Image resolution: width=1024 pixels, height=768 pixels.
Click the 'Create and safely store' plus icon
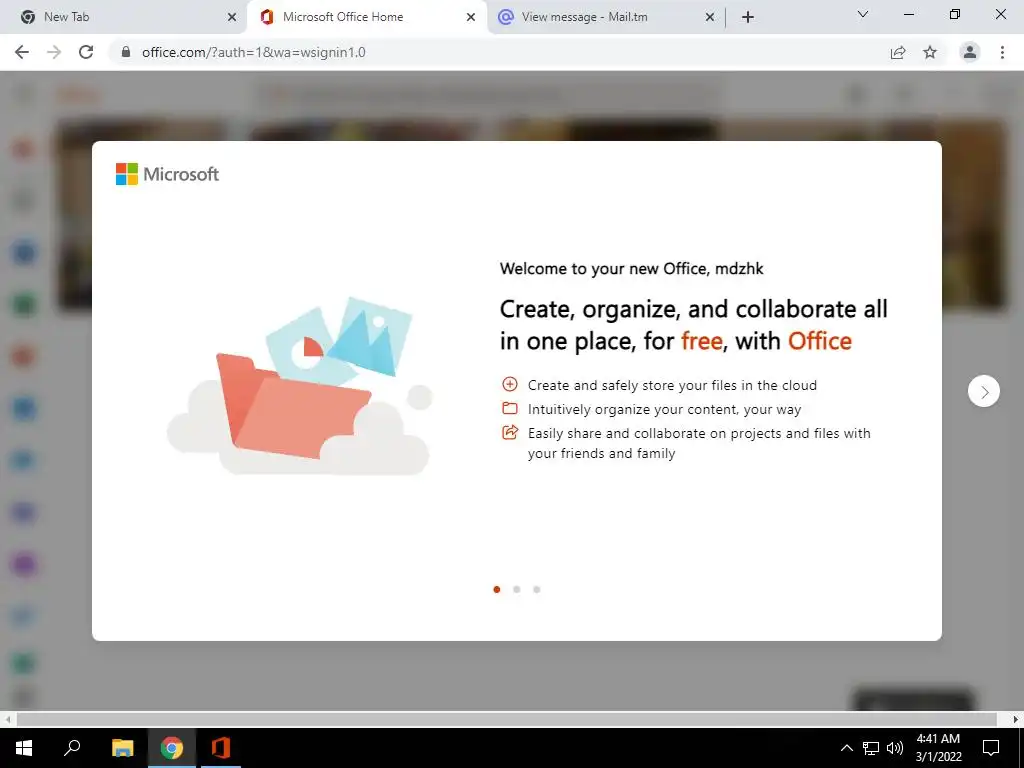pos(509,384)
